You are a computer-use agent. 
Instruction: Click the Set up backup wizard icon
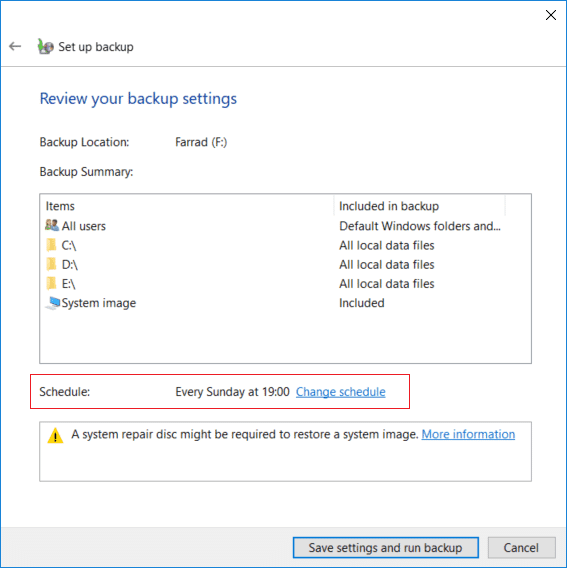click(x=45, y=46)
